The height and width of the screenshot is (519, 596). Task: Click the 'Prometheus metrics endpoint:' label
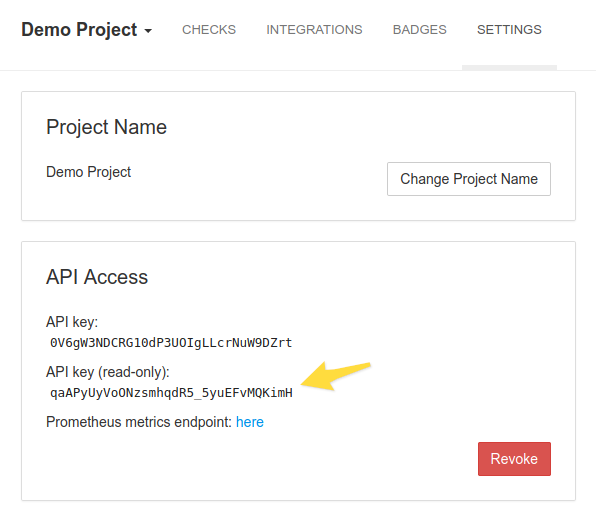tap(139, 422)
